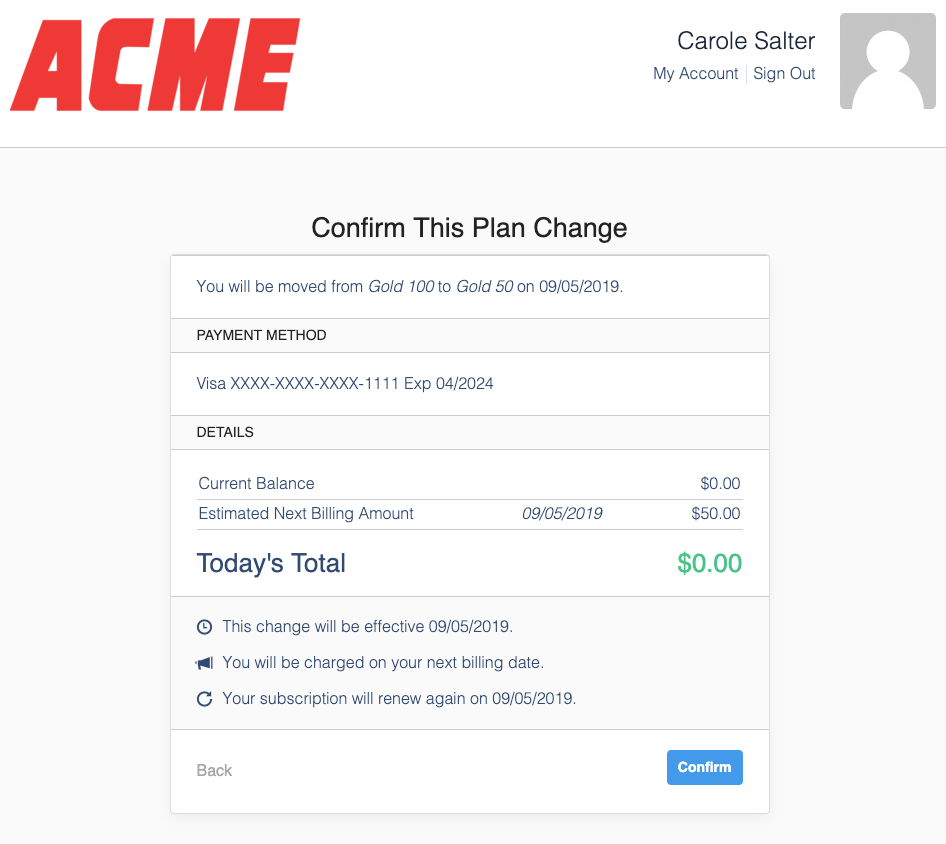The height and width of the screenshot is (844, 946).
Task: Click the clock icon beside effective date notice
Action: pos(204,626)
